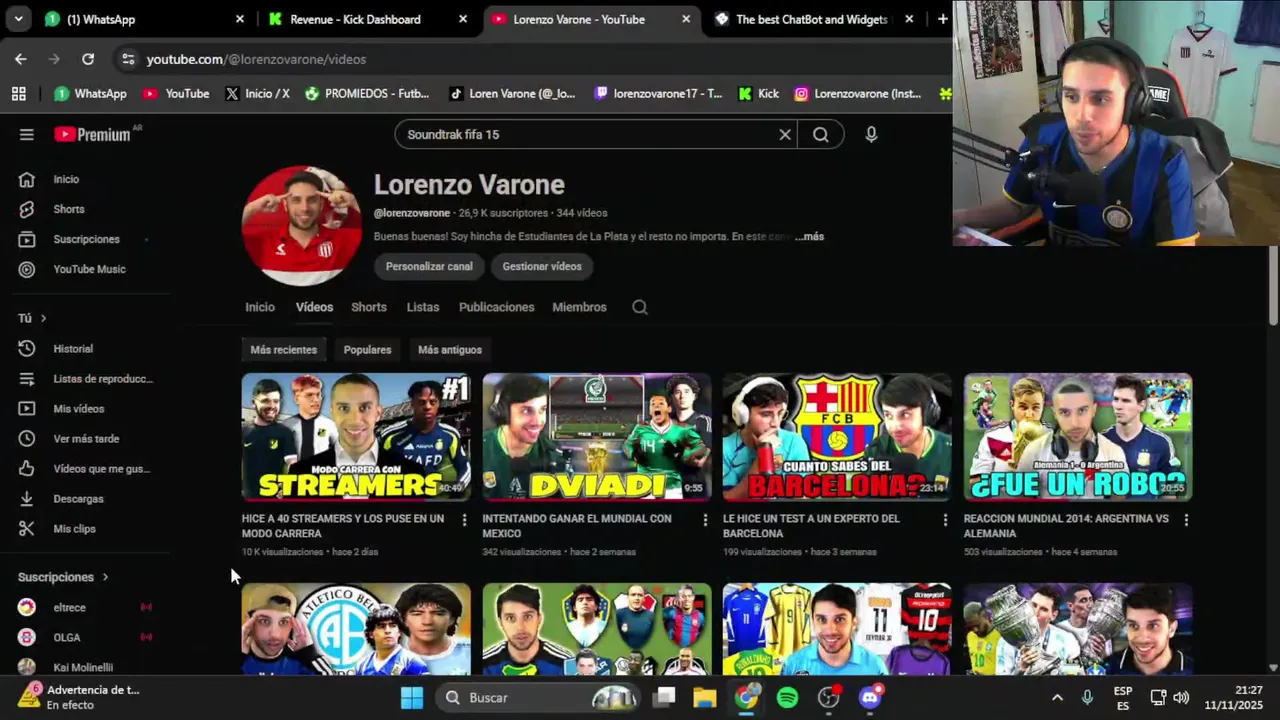Go back with the browser back arrow
This screenshot has height=720, width=1280.
21,59
